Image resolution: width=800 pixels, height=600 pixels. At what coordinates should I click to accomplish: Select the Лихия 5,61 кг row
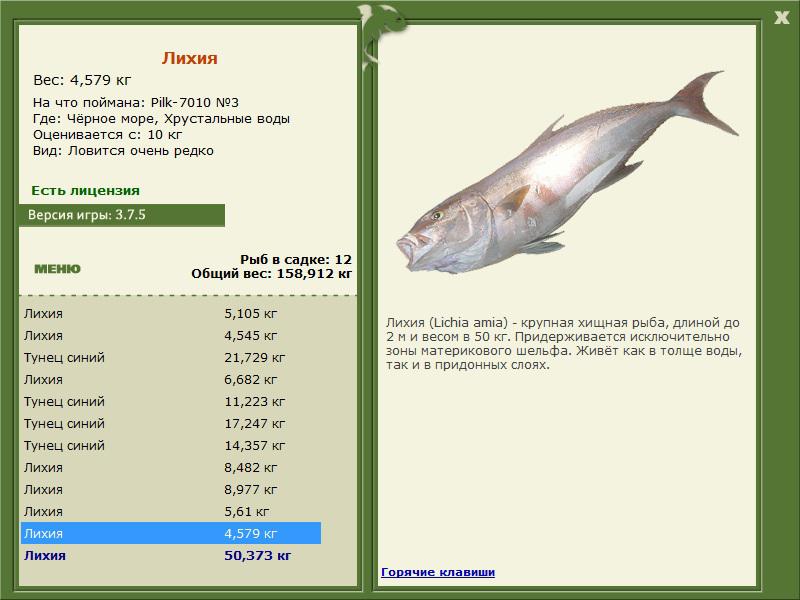[171, 511]
